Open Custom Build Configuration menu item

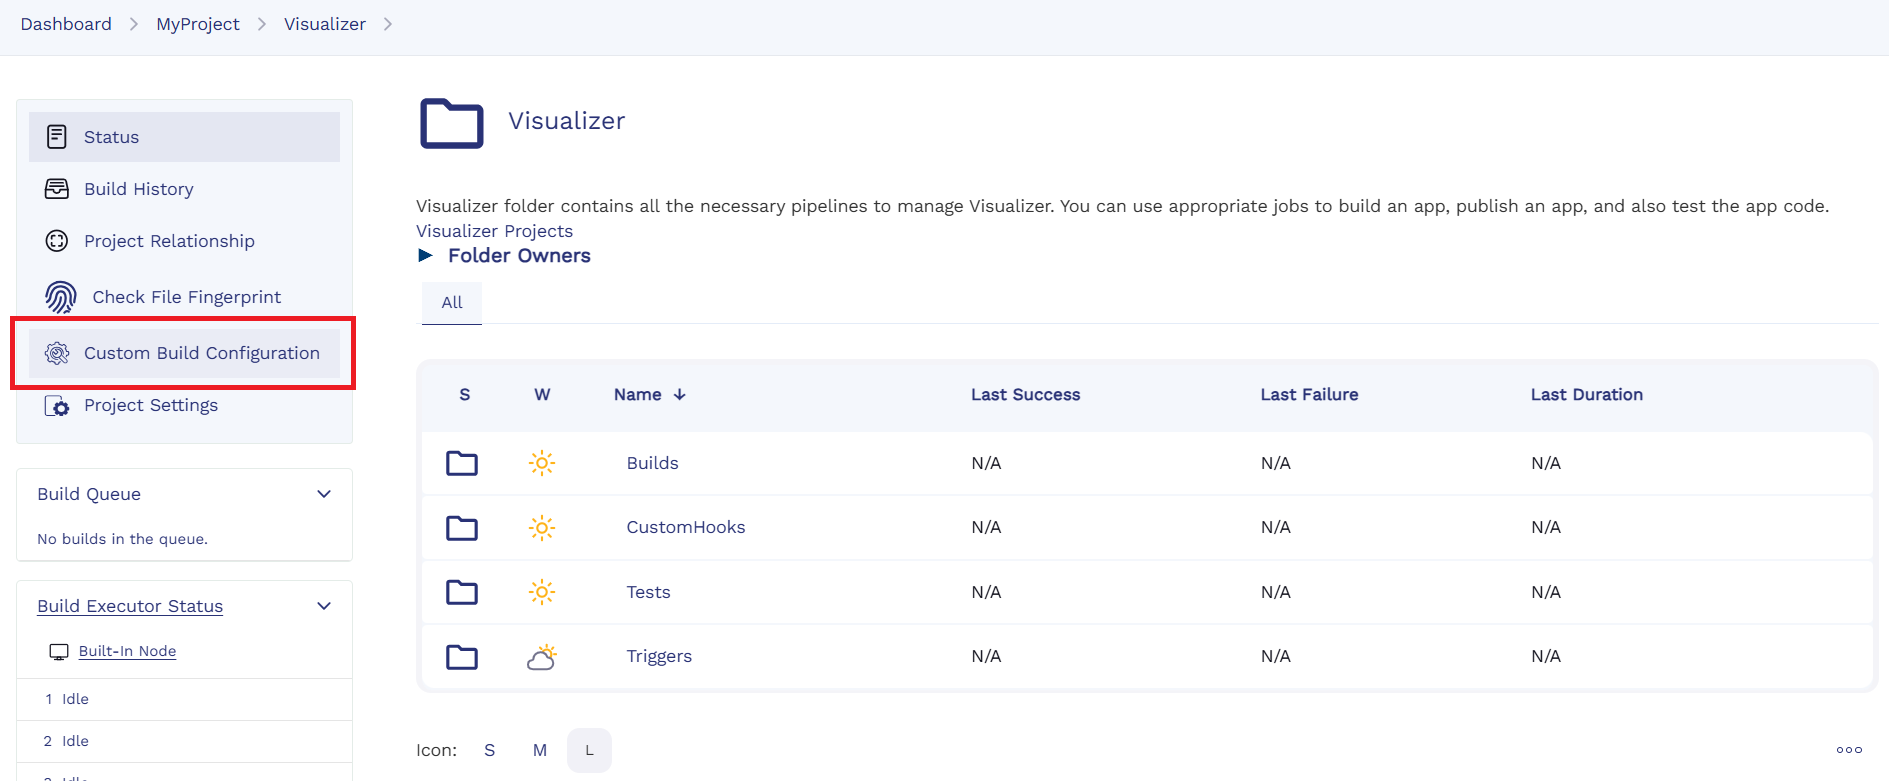click(184, 353)
